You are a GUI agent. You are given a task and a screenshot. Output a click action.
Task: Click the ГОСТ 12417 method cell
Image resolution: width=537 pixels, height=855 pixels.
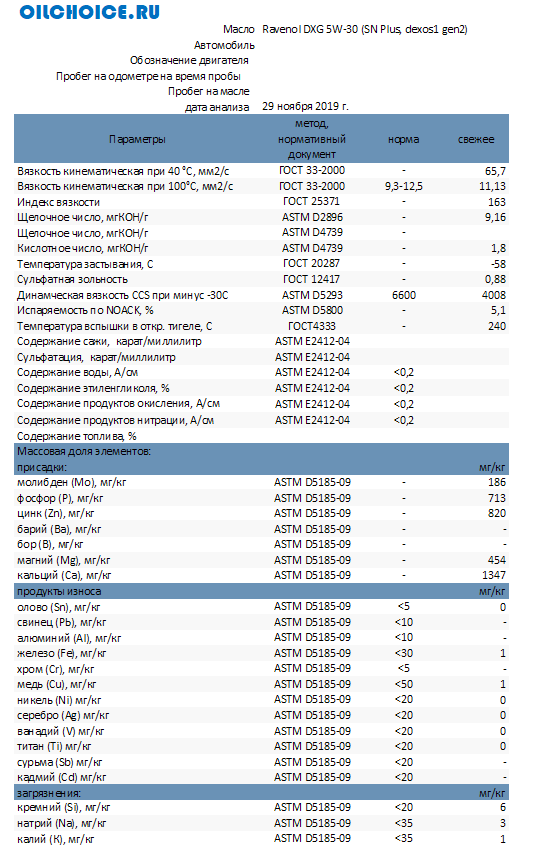click(x=311, y=280)
